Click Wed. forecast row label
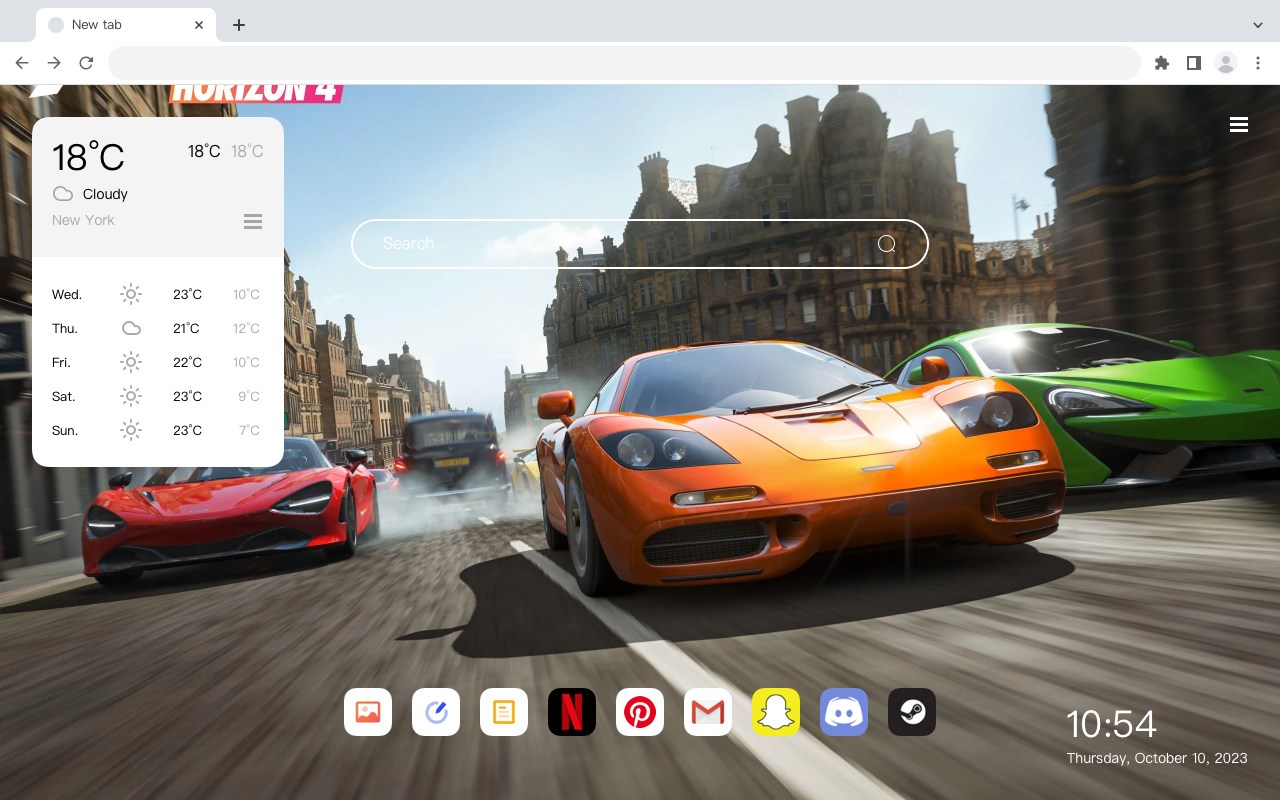The height and width of the screenshot is (800, 1280). 67,294
